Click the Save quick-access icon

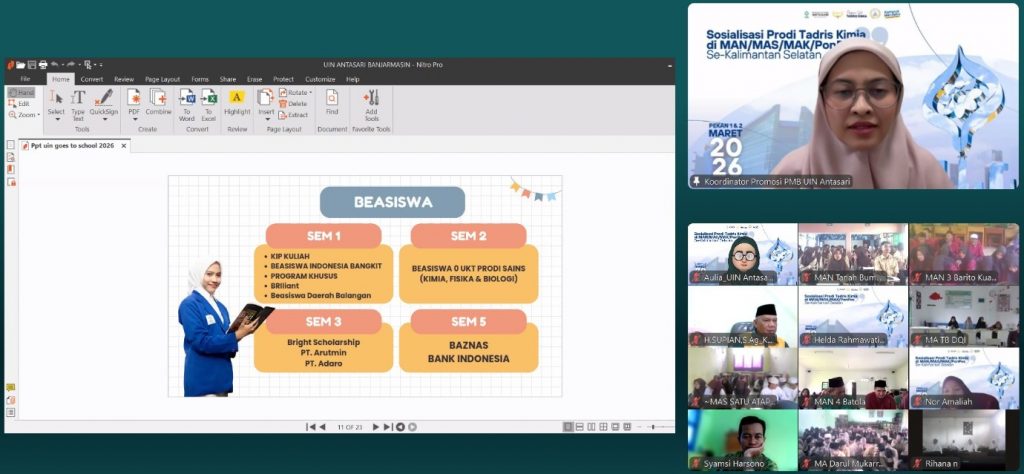tap(32, 65)
